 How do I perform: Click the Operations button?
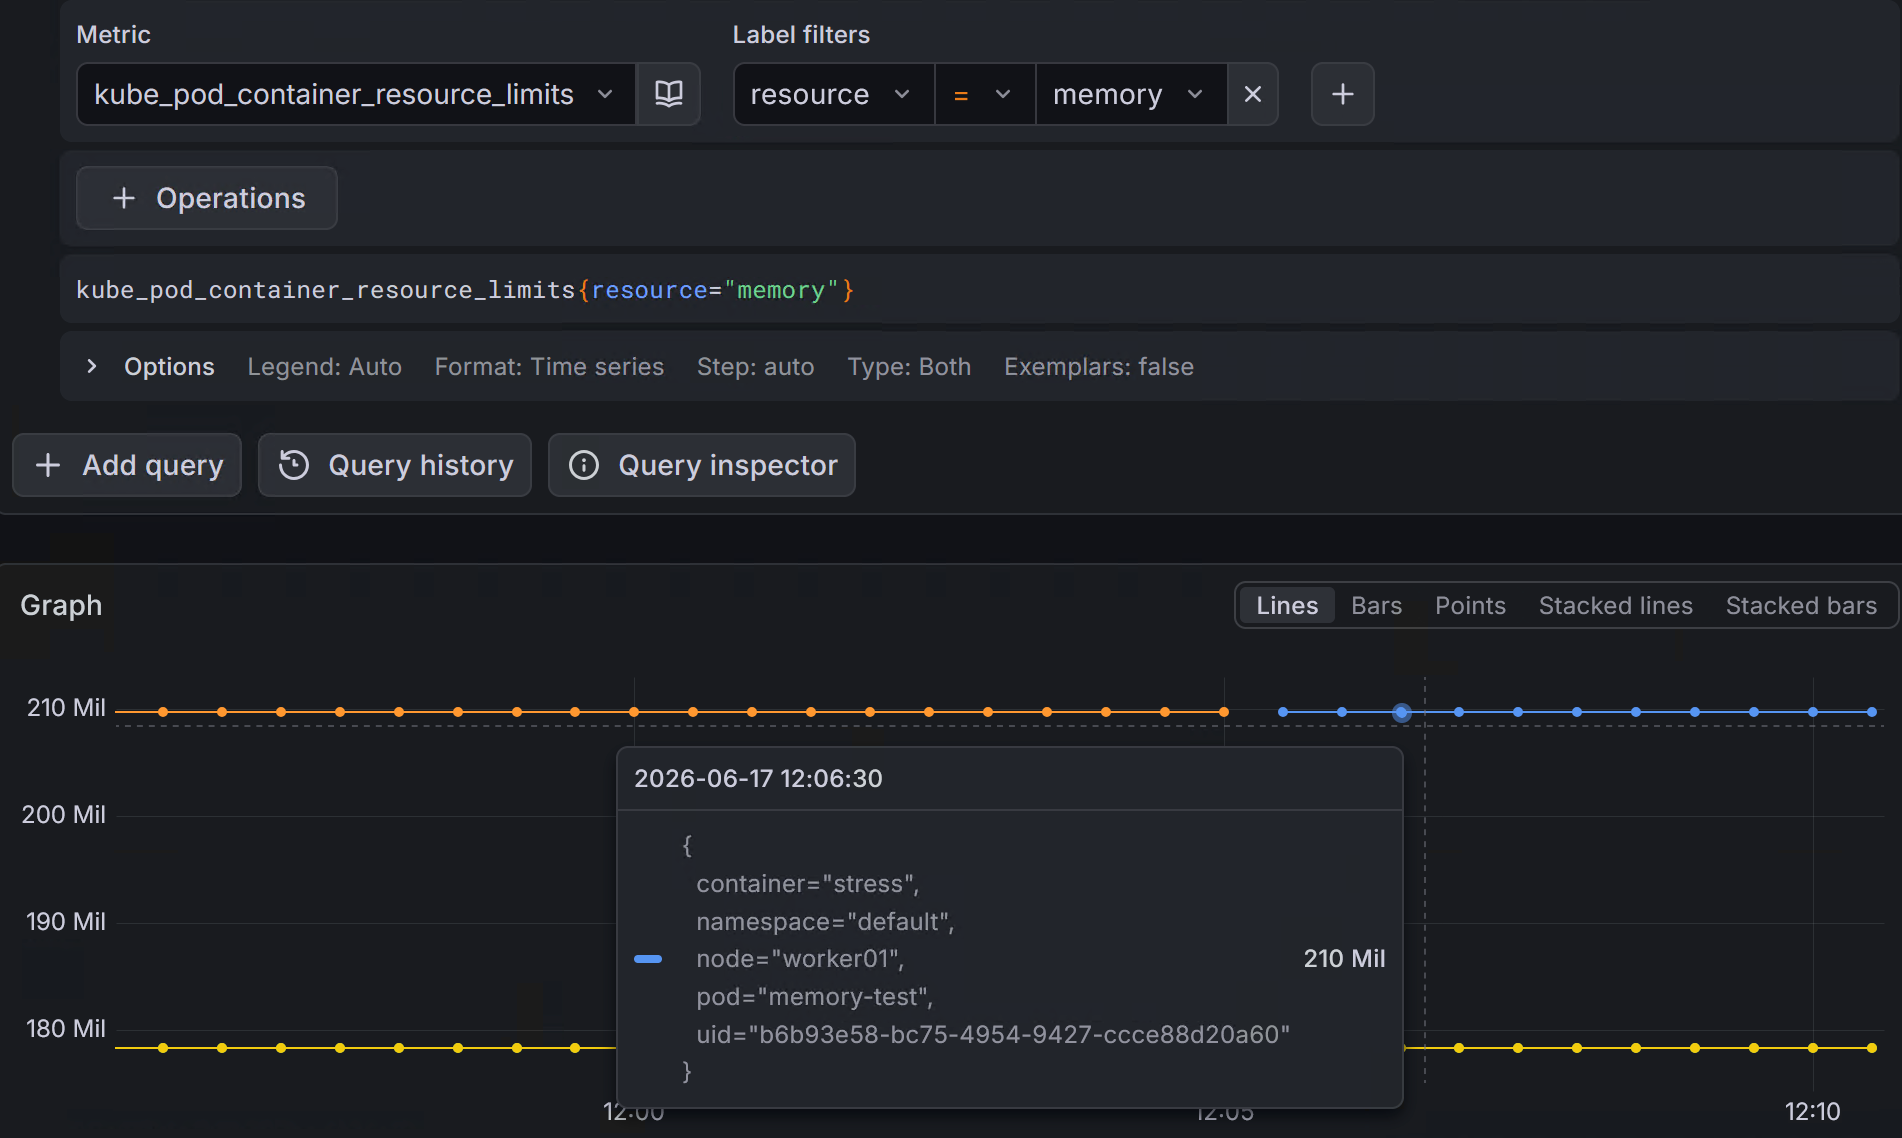pyautogui.click(x=207, y=198)
